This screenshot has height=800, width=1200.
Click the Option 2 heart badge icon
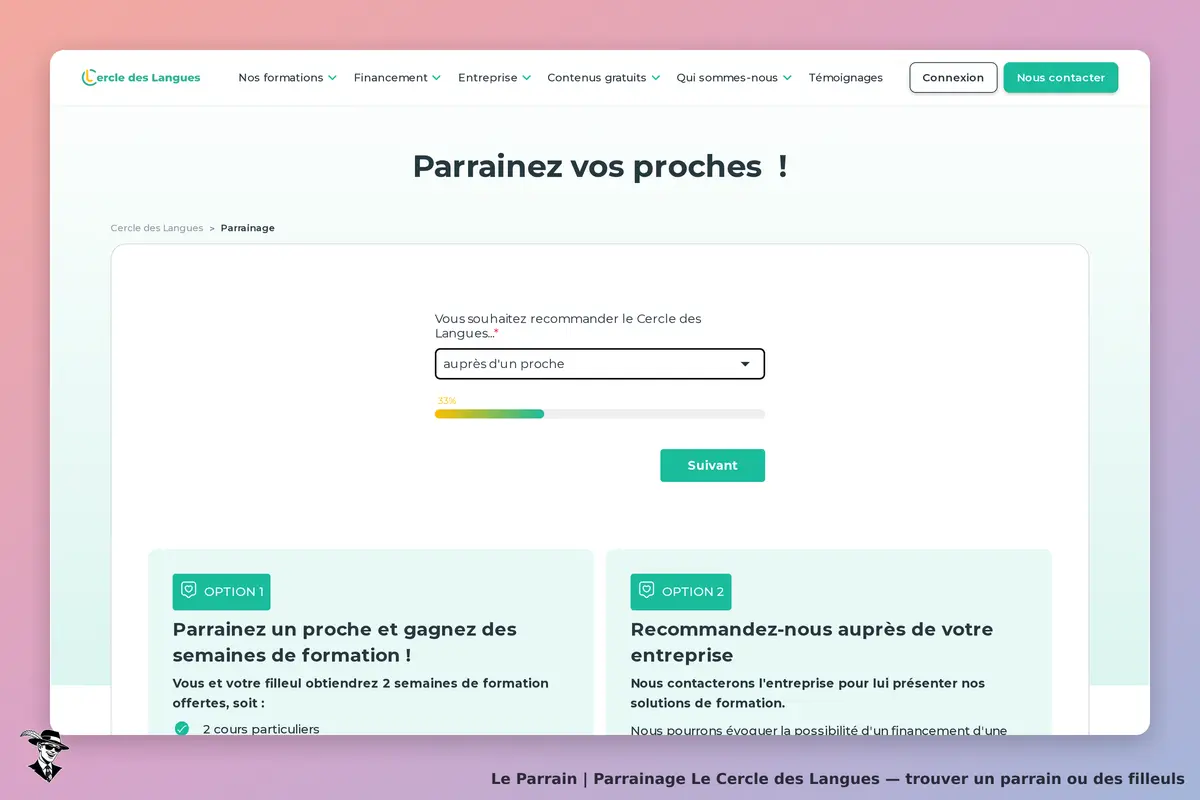point(646,590)
